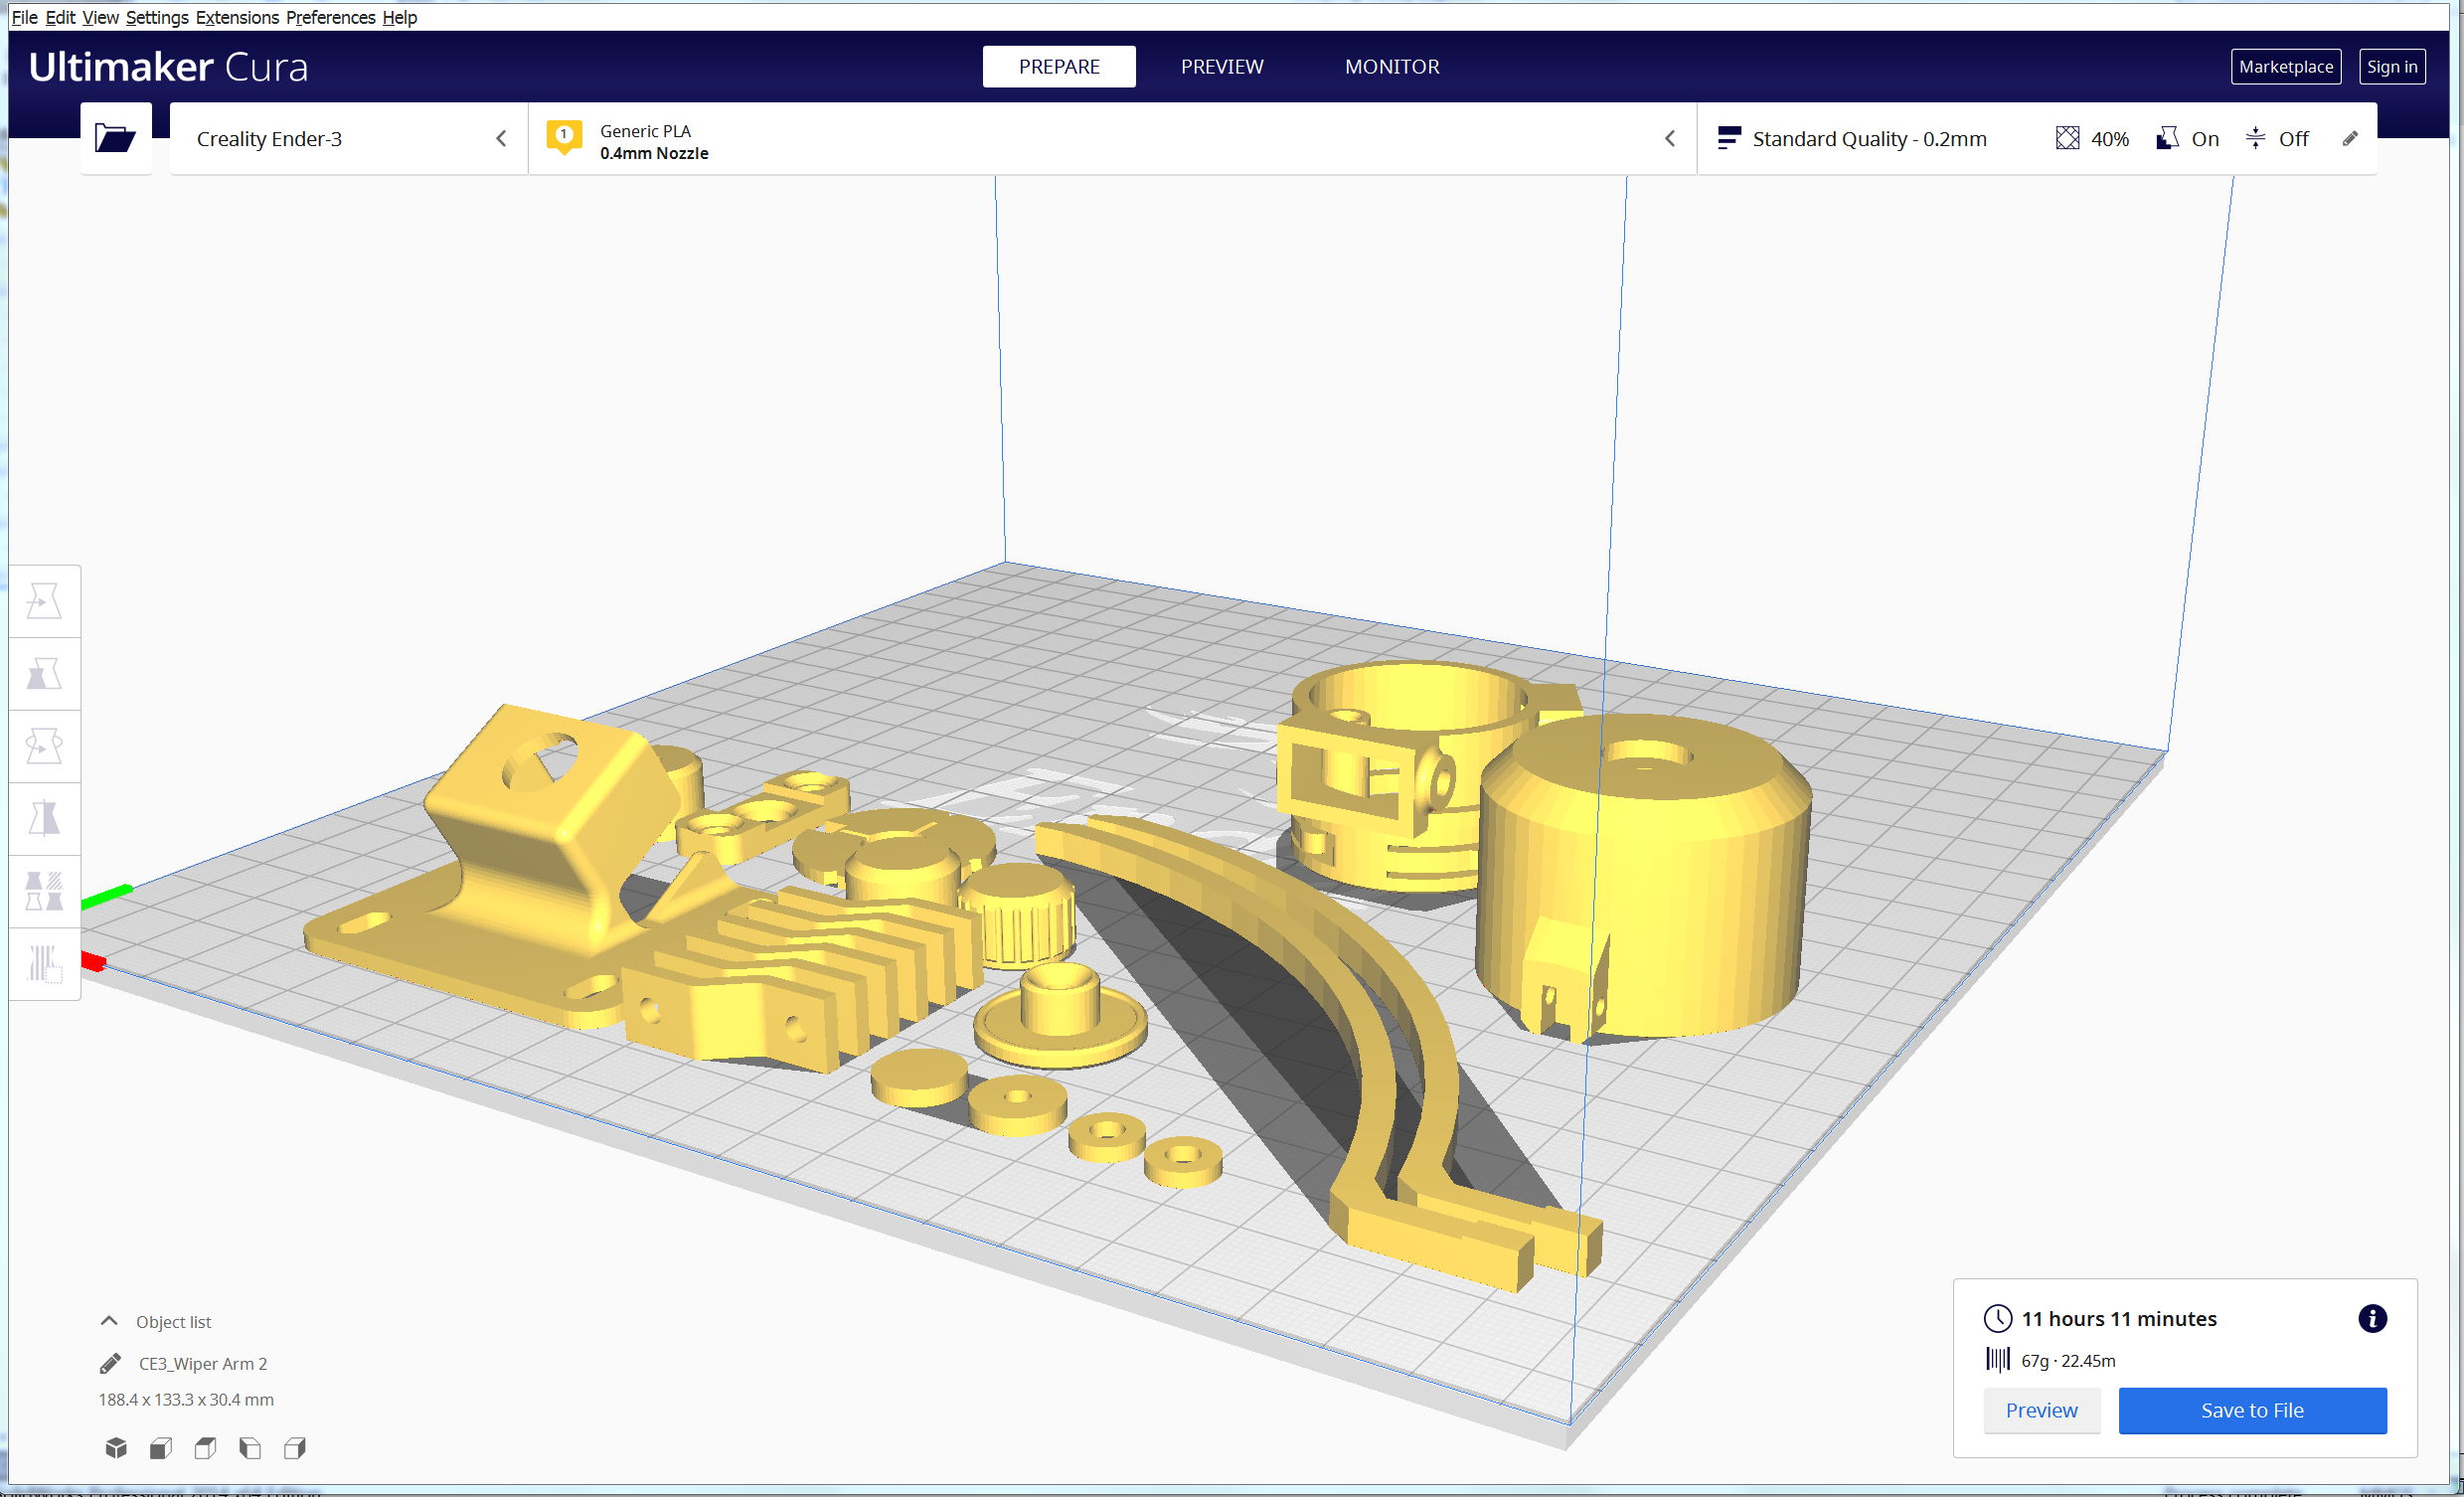
Task: Switch to the PREVIEW tab
Action: [1221, 67]
